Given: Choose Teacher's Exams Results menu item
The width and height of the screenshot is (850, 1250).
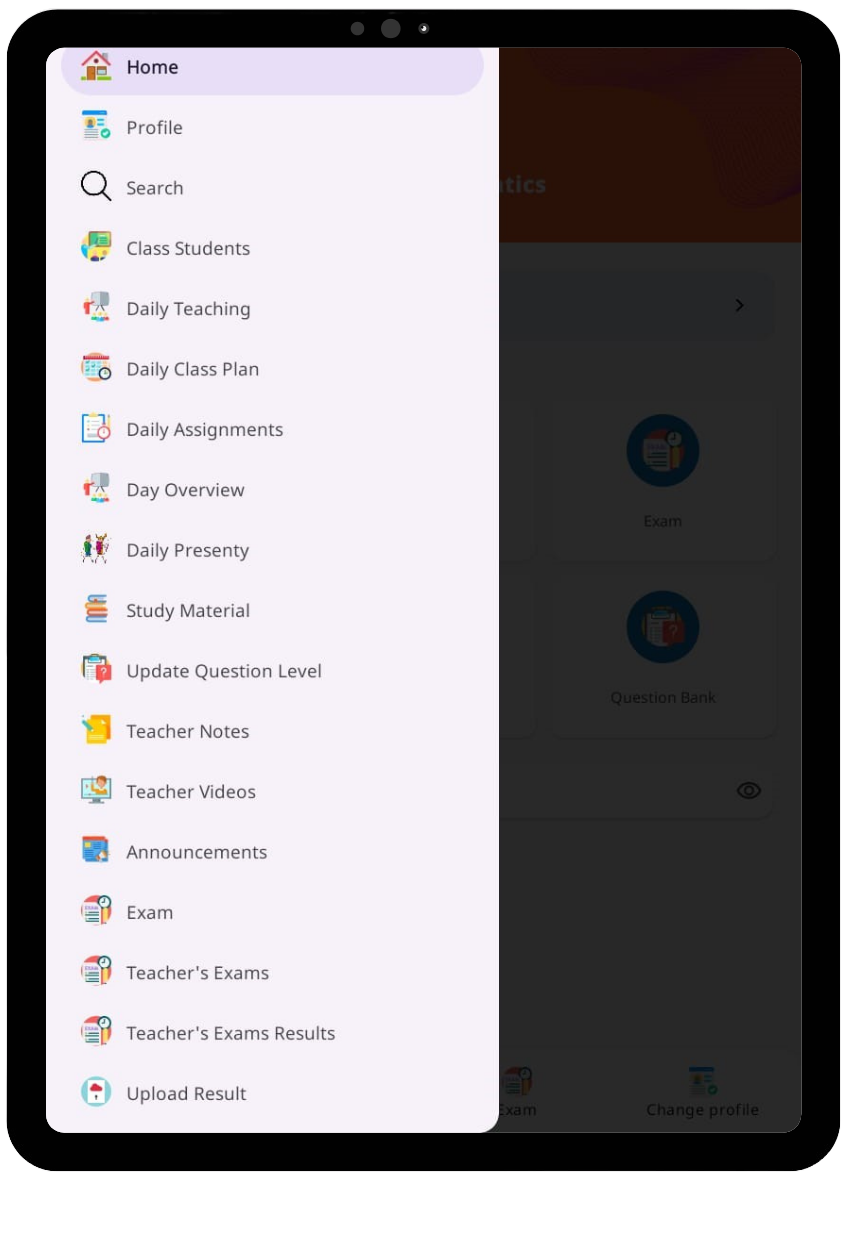Looking at the screenshot, I should [x=272, y=1033].
